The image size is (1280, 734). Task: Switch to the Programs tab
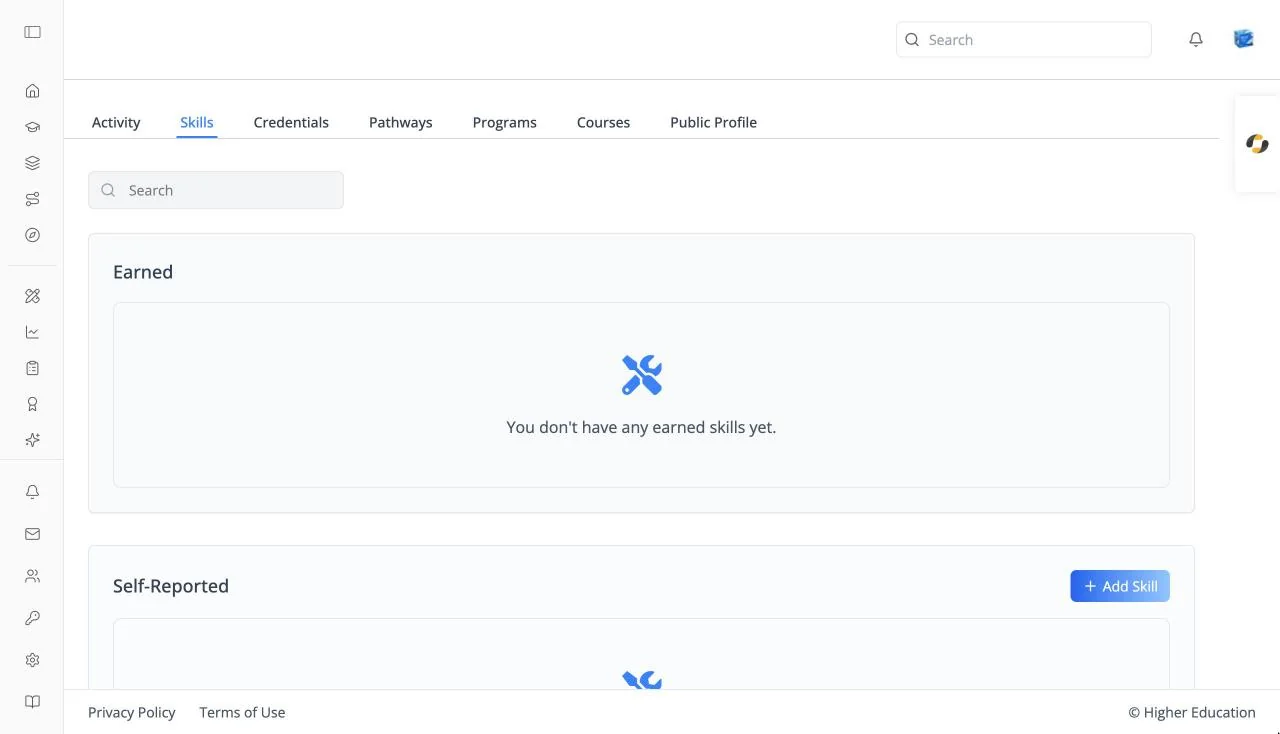click(x=505, y=122)
